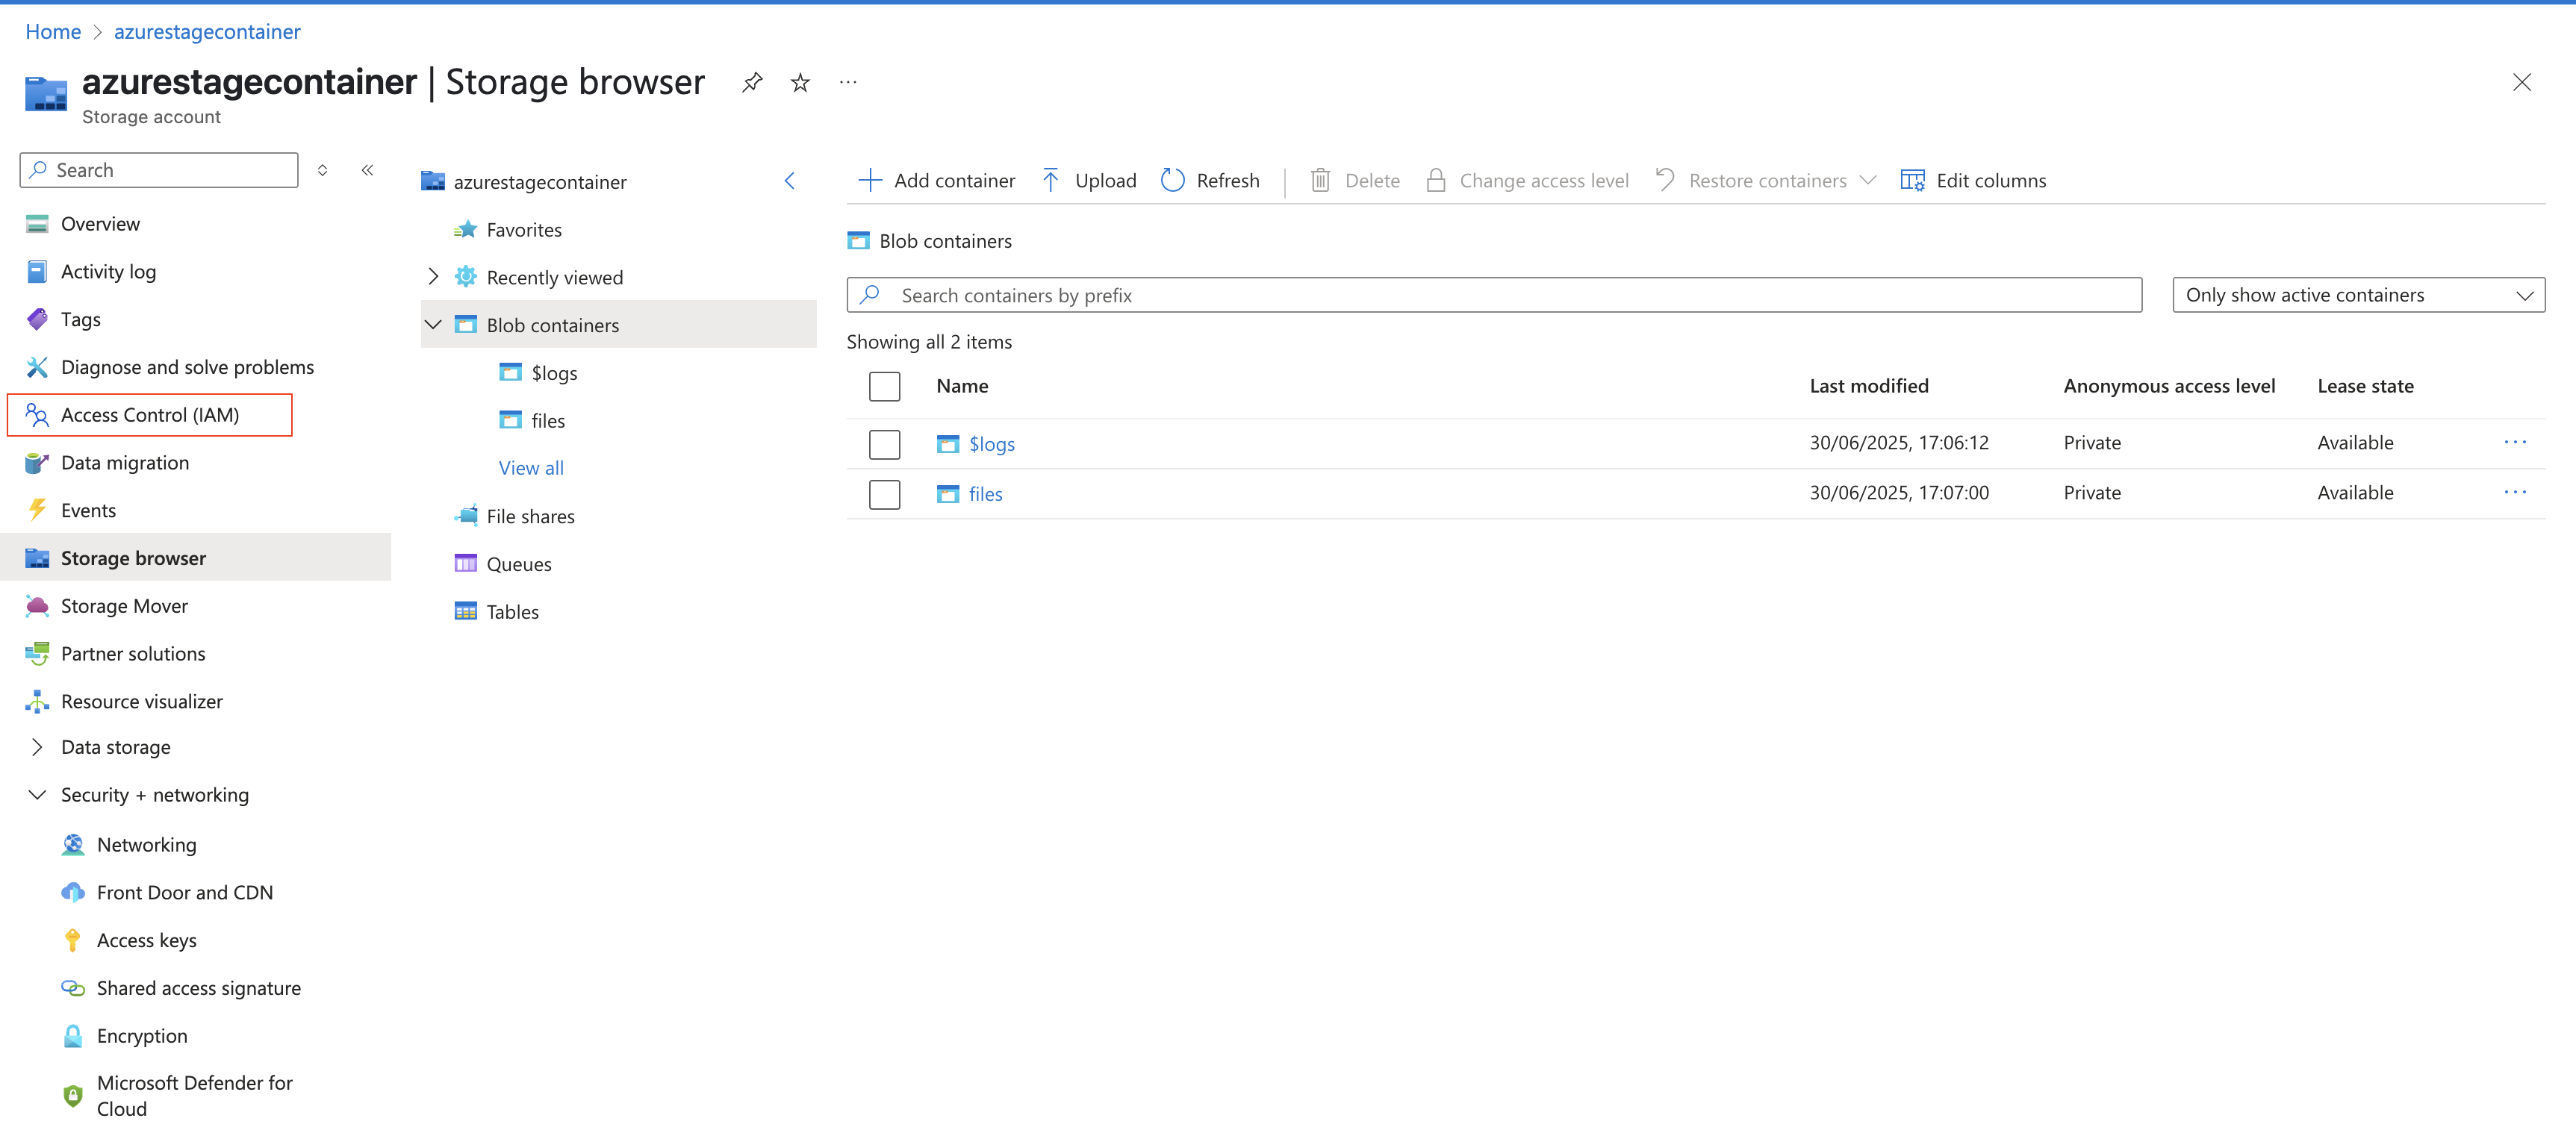Screen dimensions: 2576x1133
Task: Open Tables in tree
Action: click(x=512, y=612)
